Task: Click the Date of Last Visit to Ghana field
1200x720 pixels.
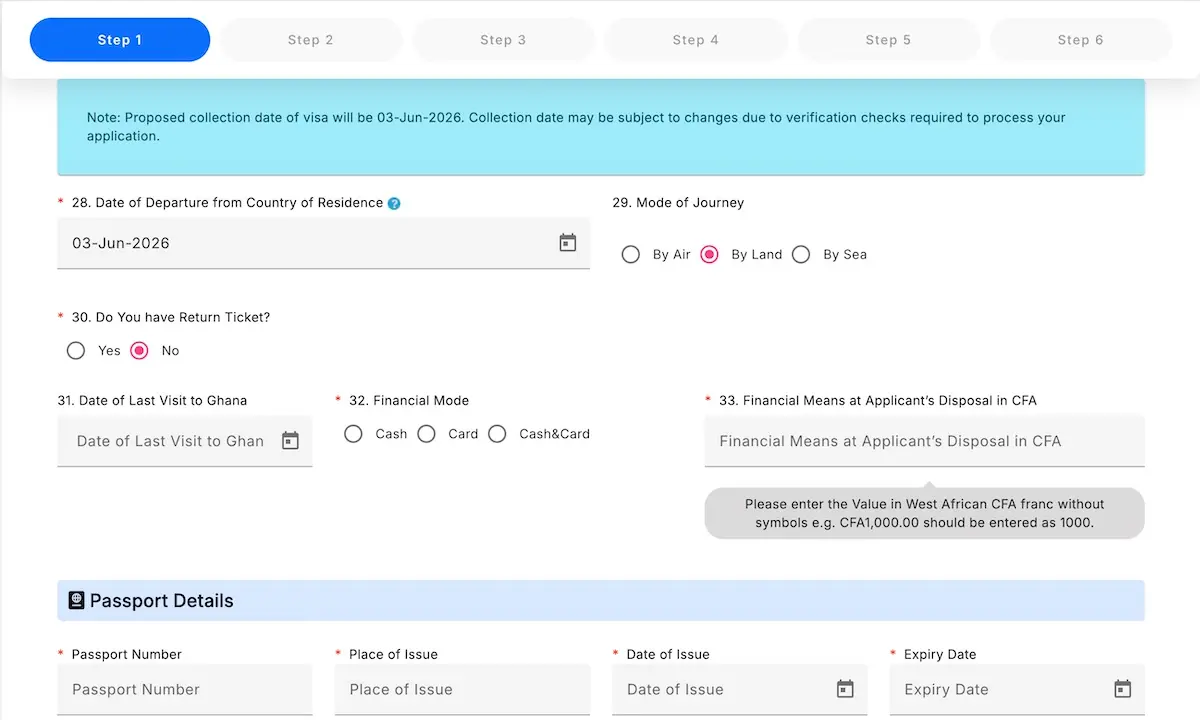Action: point(185,441)
